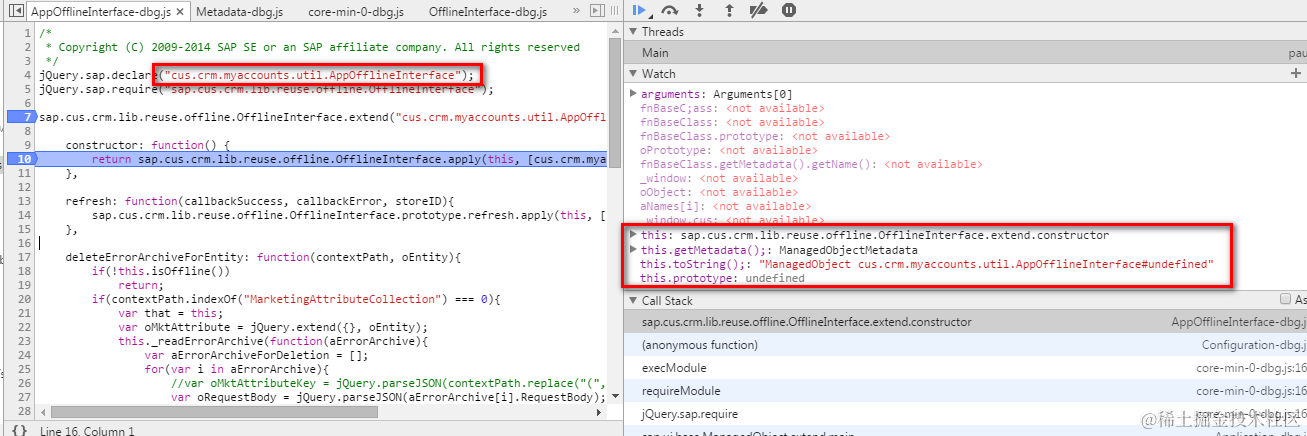Add a new watch expression
Viewport: 1307px width, 436px height.
pos(1296,74)
